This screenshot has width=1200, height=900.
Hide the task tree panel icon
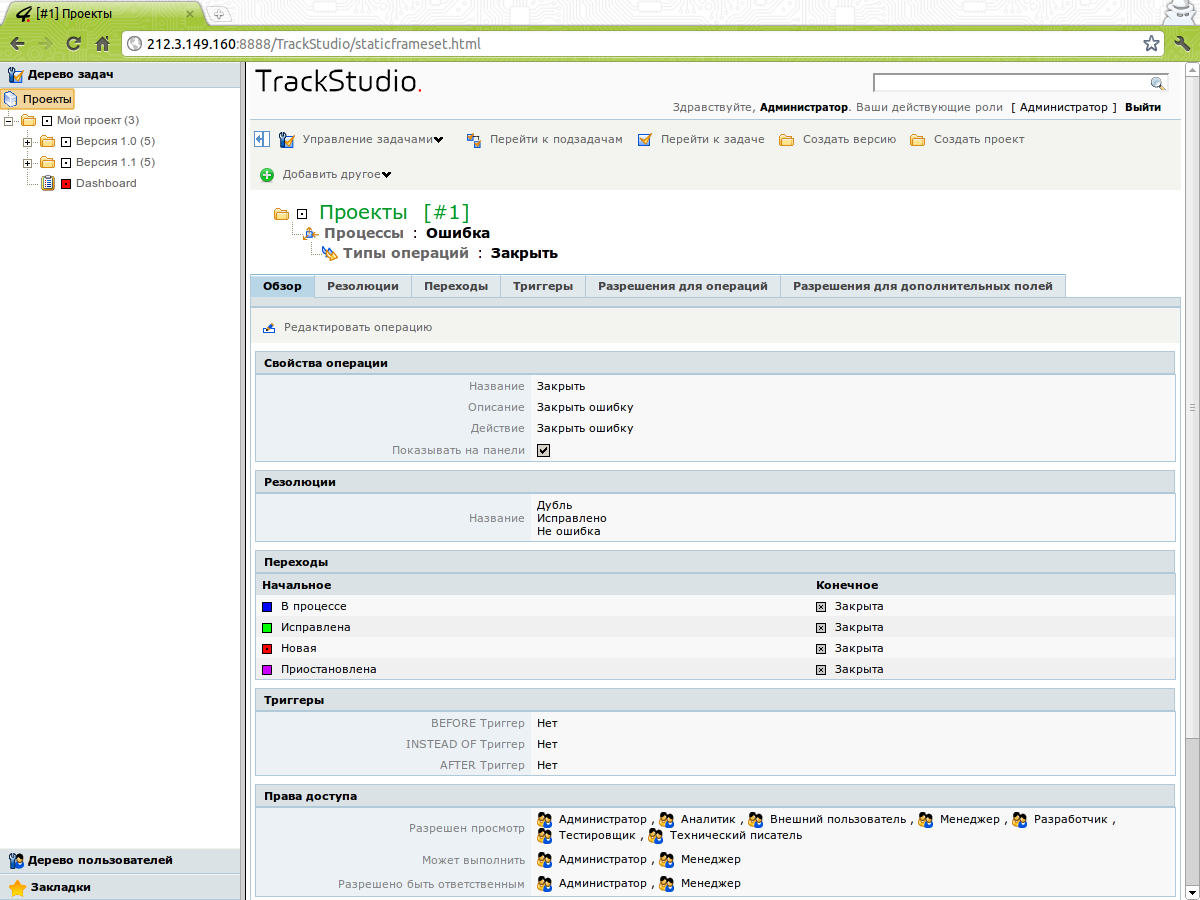coord(262,139)
